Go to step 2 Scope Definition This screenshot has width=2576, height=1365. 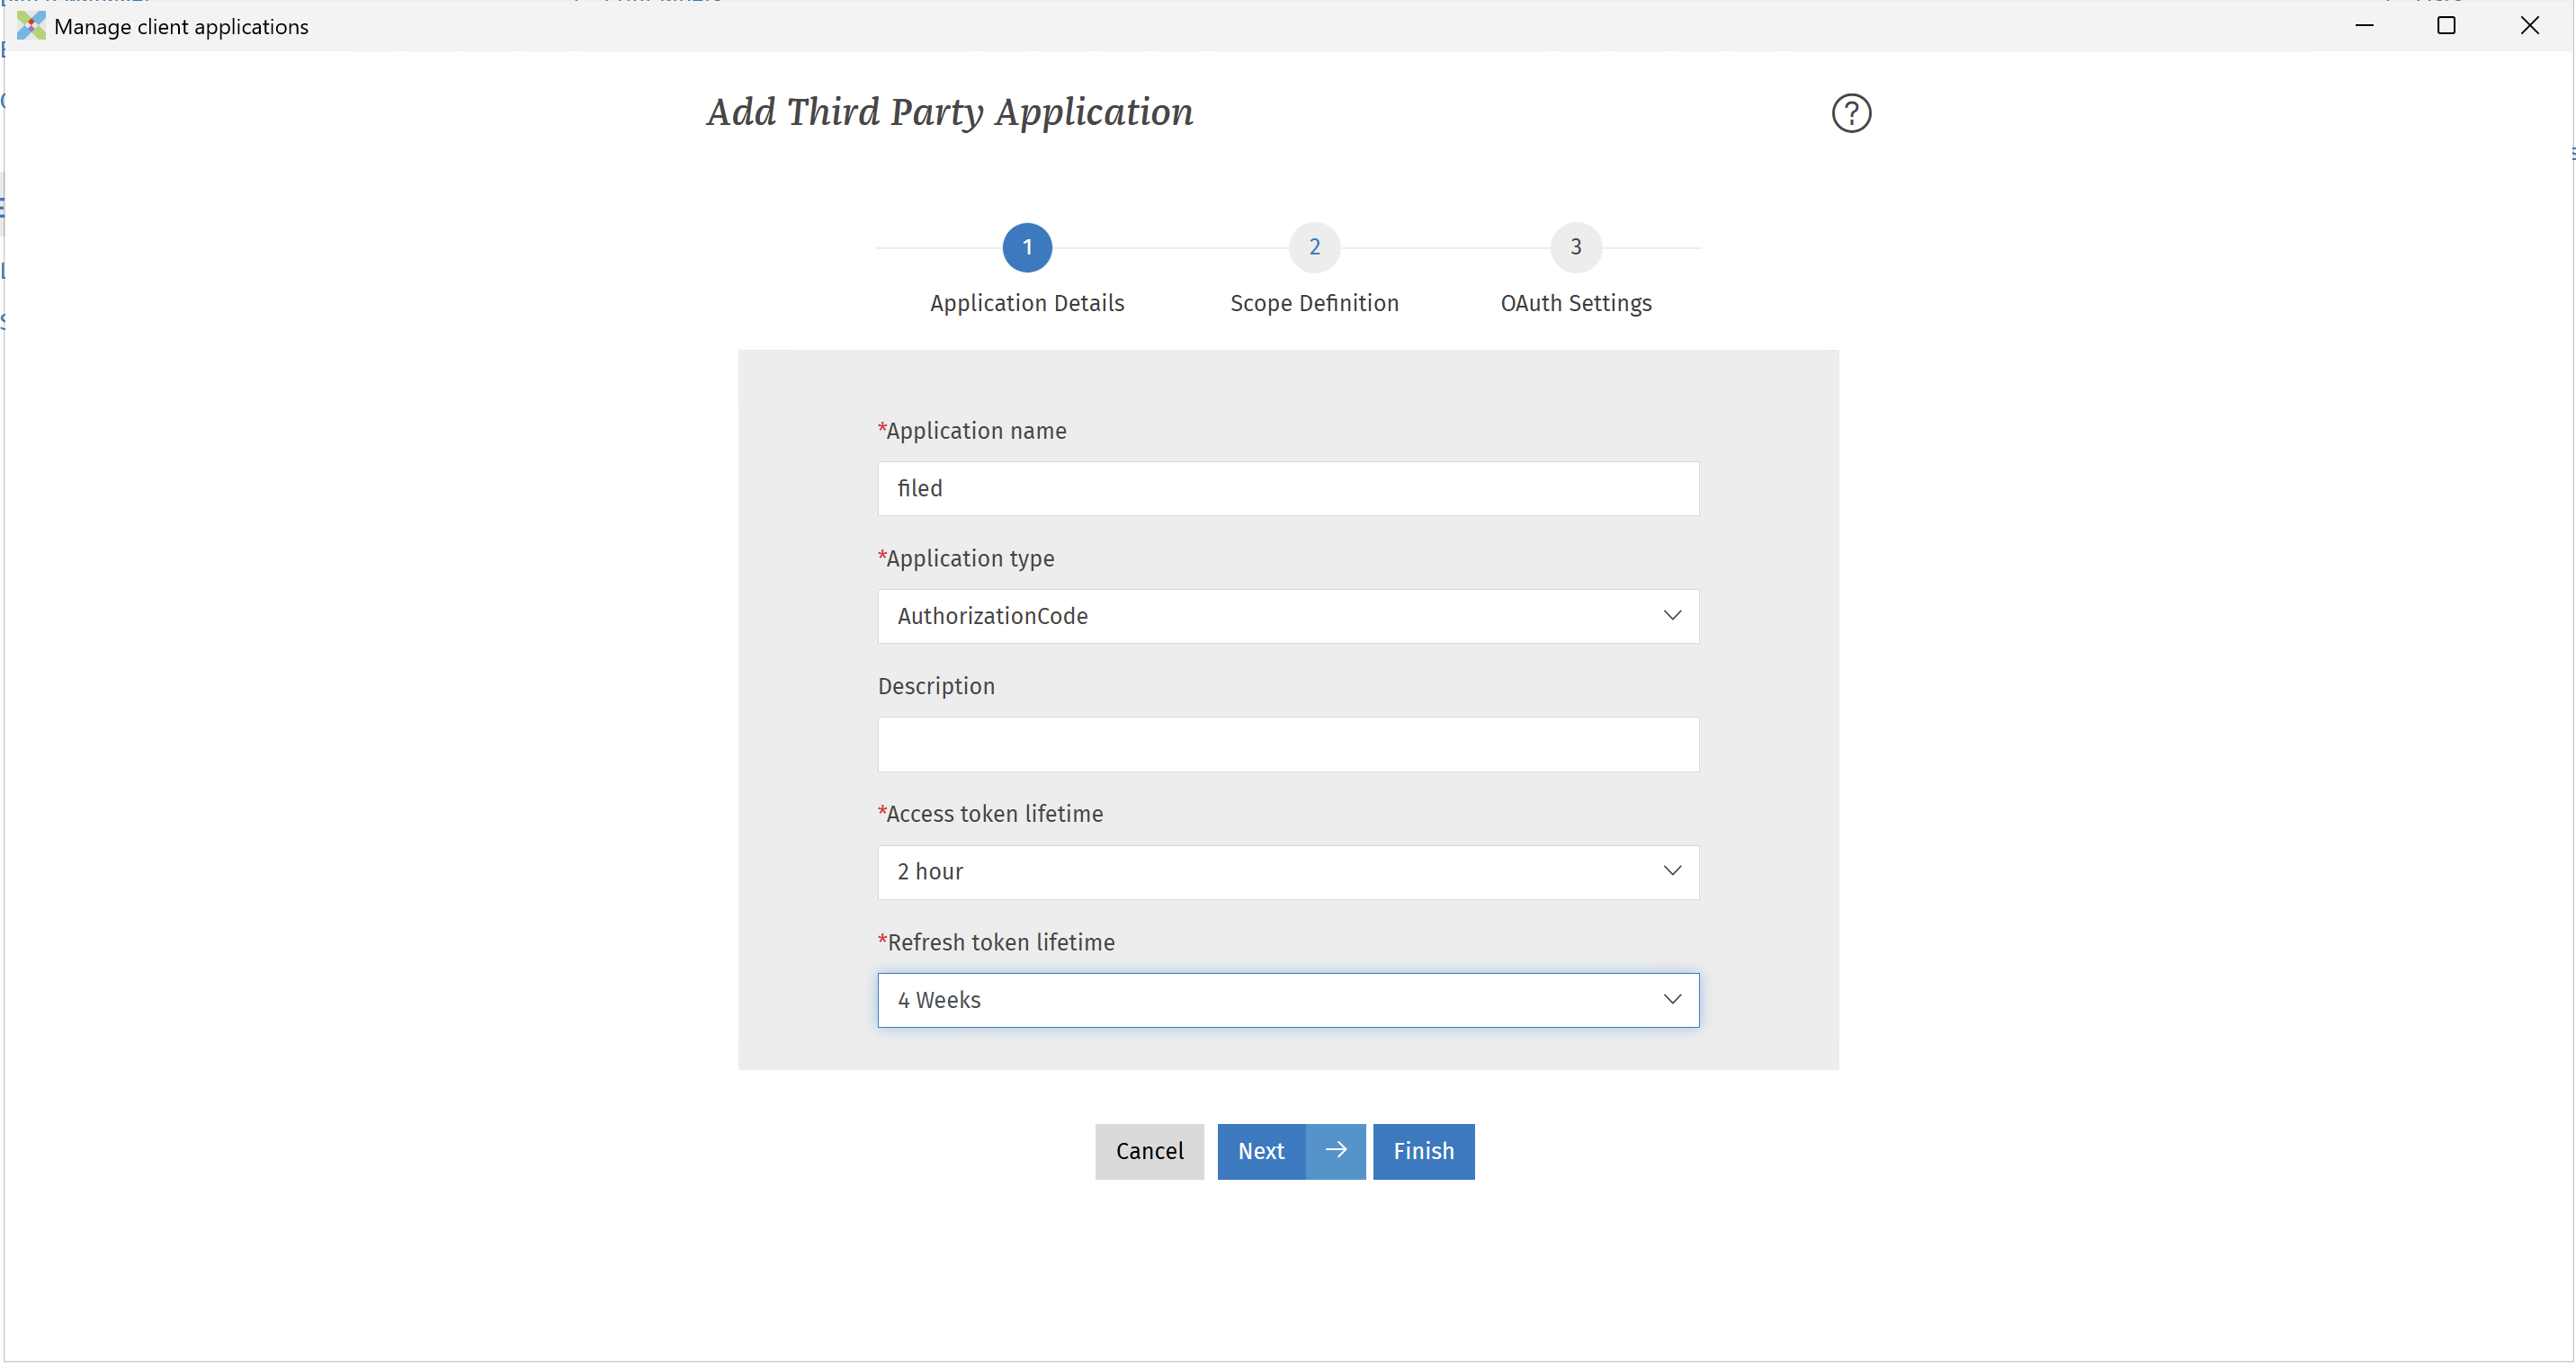[x=1314, y=247]
